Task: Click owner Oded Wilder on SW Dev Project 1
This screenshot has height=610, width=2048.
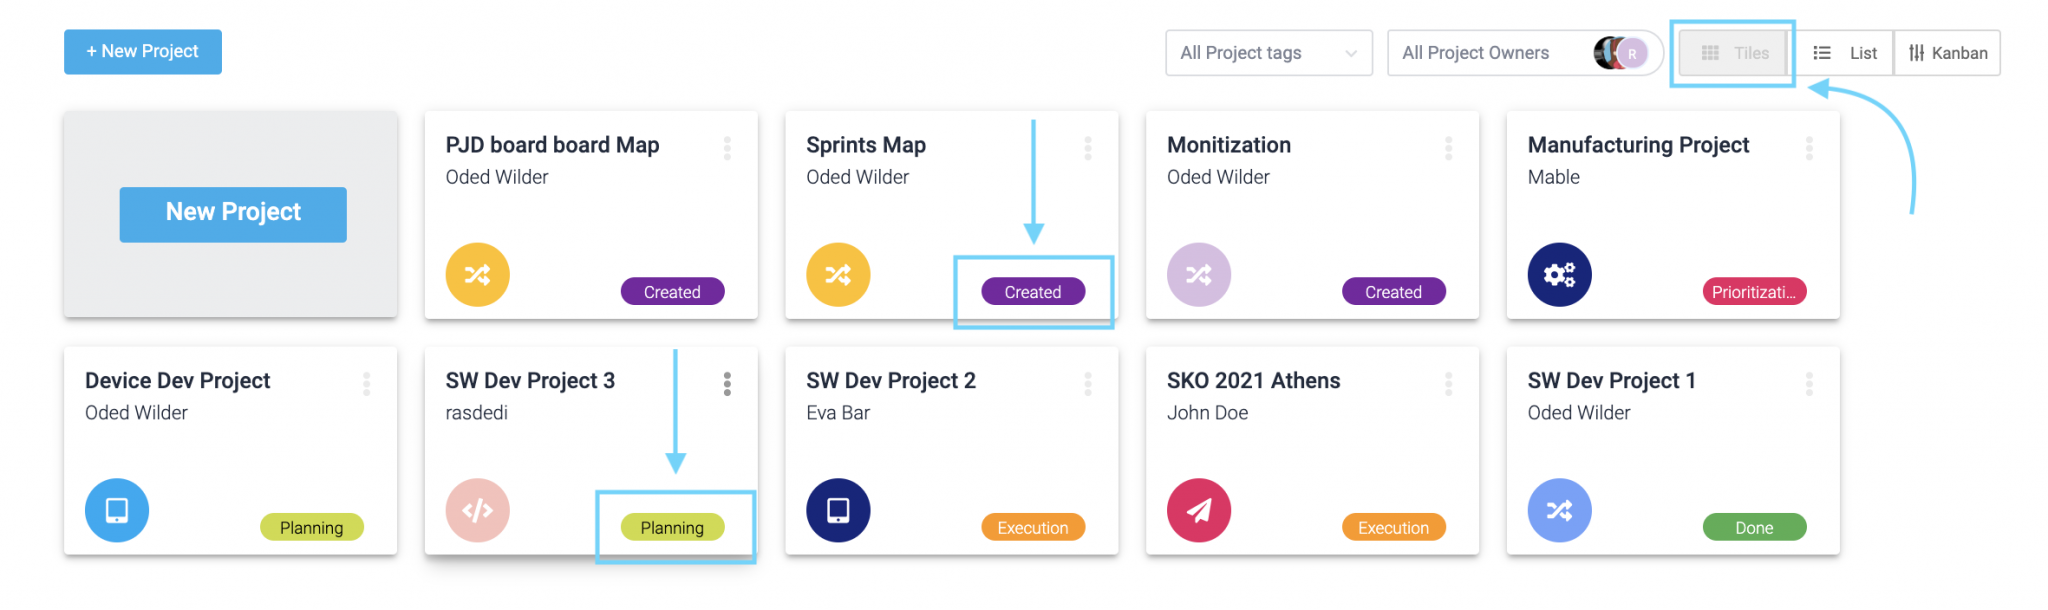Action: (1579, 413)
